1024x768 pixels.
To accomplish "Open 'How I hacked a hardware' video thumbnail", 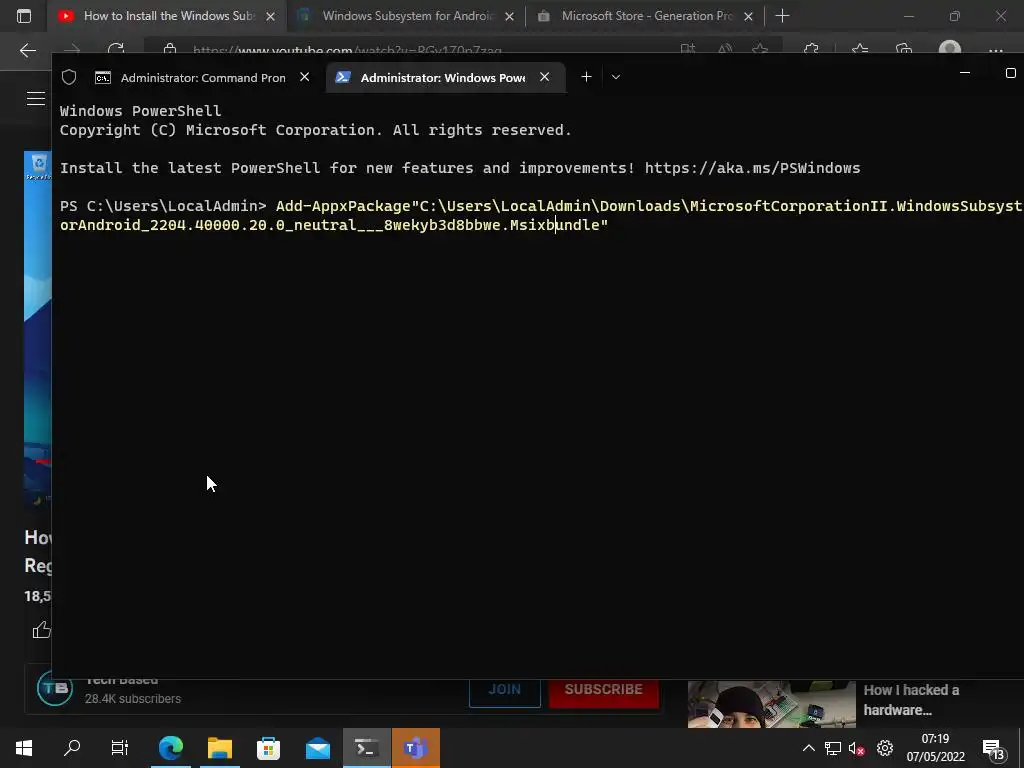I will click(771, 704).
